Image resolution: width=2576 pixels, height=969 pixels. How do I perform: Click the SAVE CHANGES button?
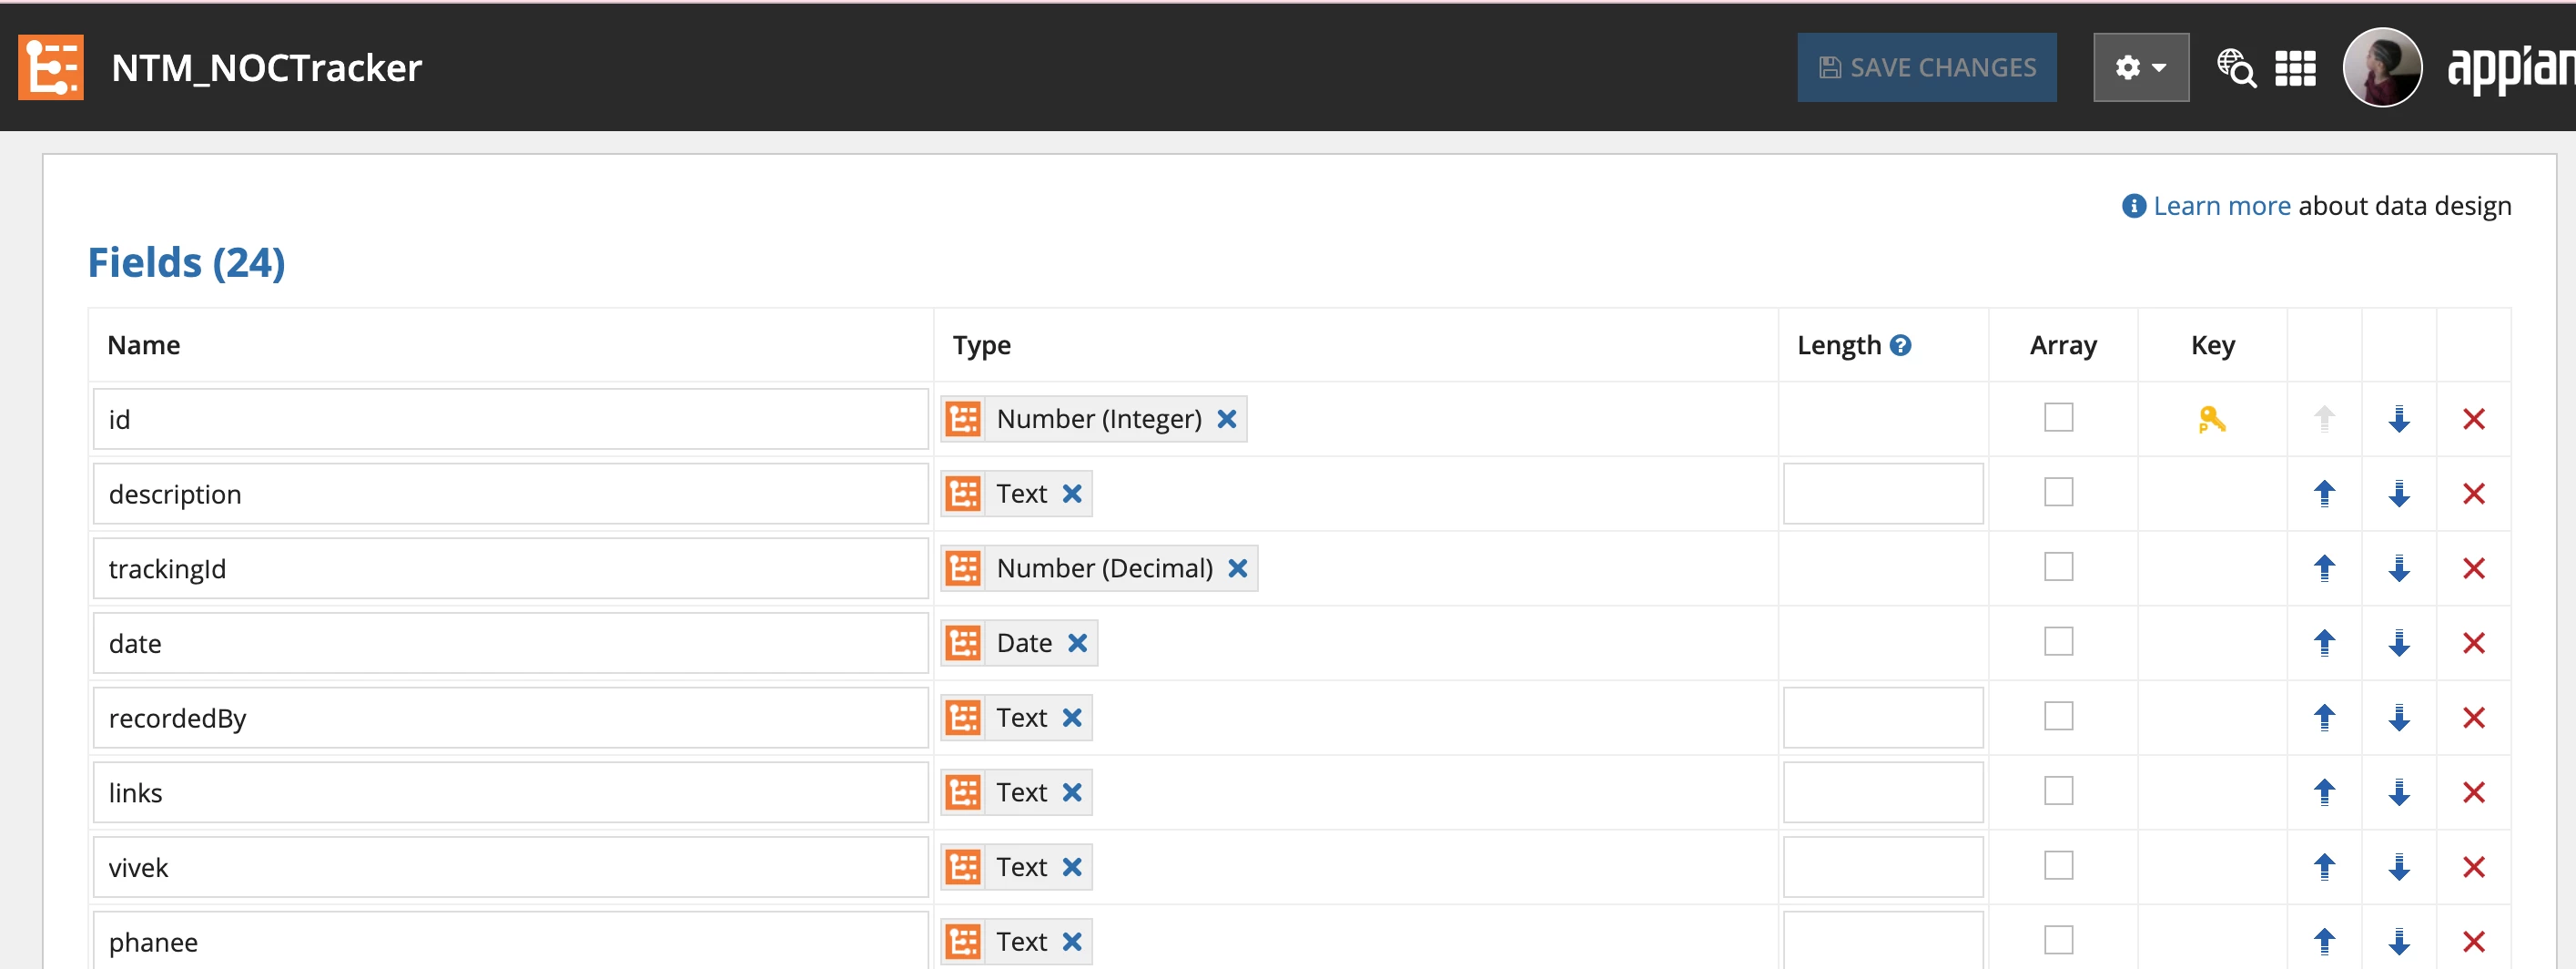(1926, 68)
